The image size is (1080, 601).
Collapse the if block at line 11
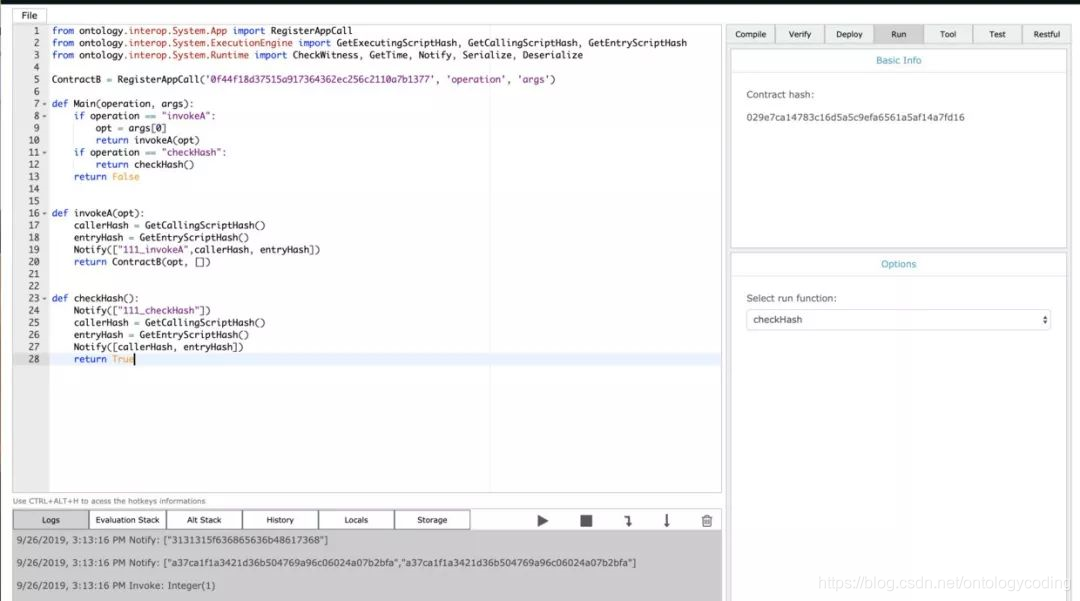(45, 153)
